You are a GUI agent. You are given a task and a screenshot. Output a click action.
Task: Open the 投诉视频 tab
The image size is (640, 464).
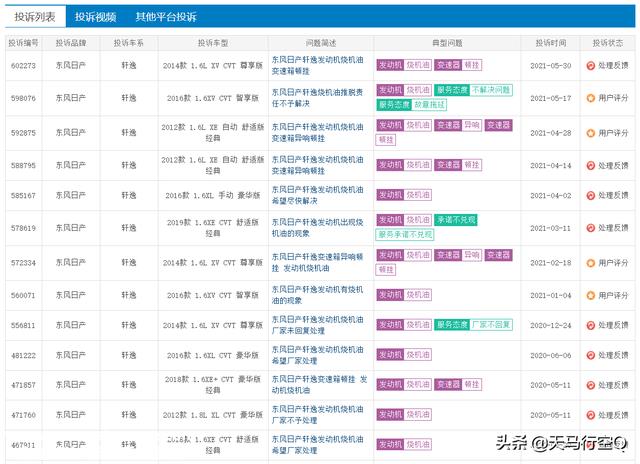click(96, 17)
